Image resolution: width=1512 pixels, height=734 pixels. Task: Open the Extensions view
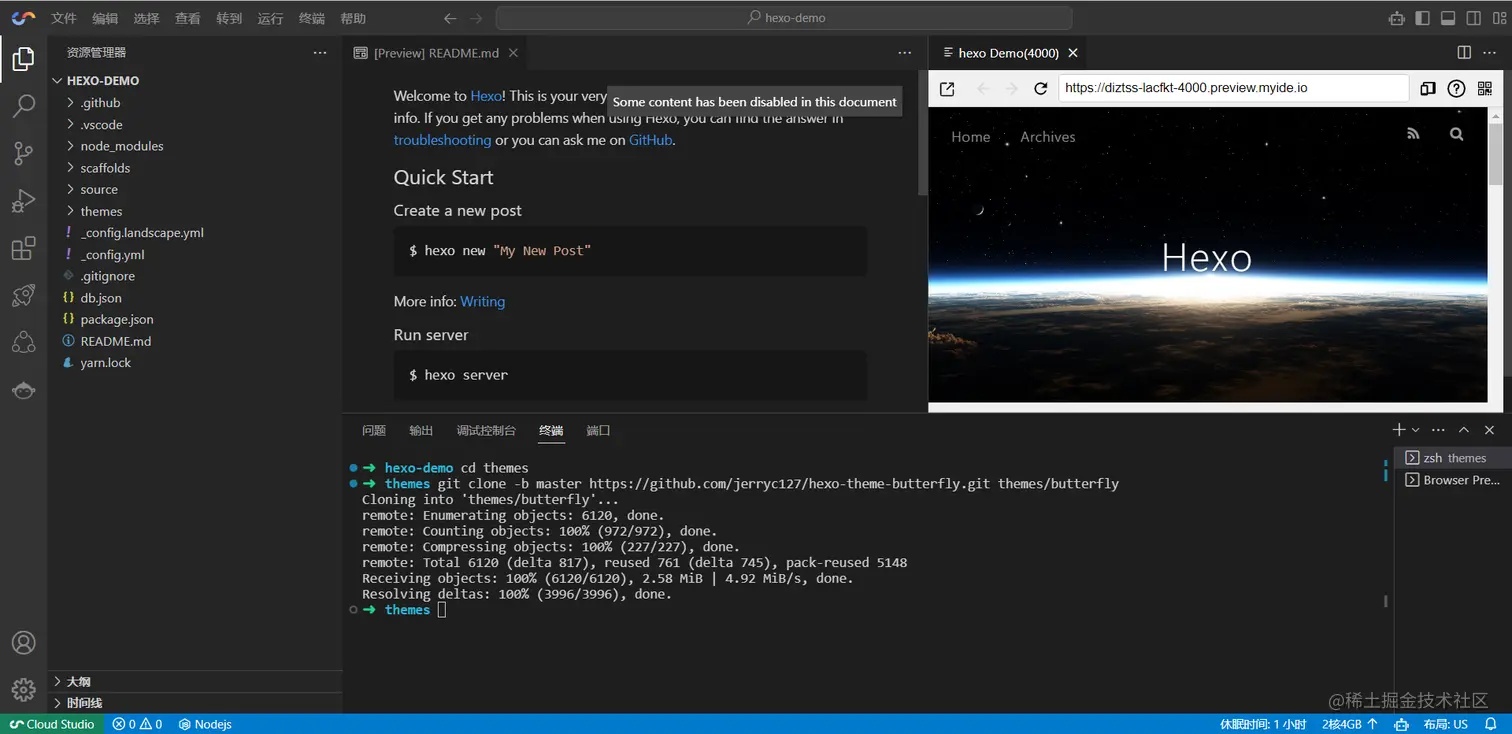tap(23, 249)
